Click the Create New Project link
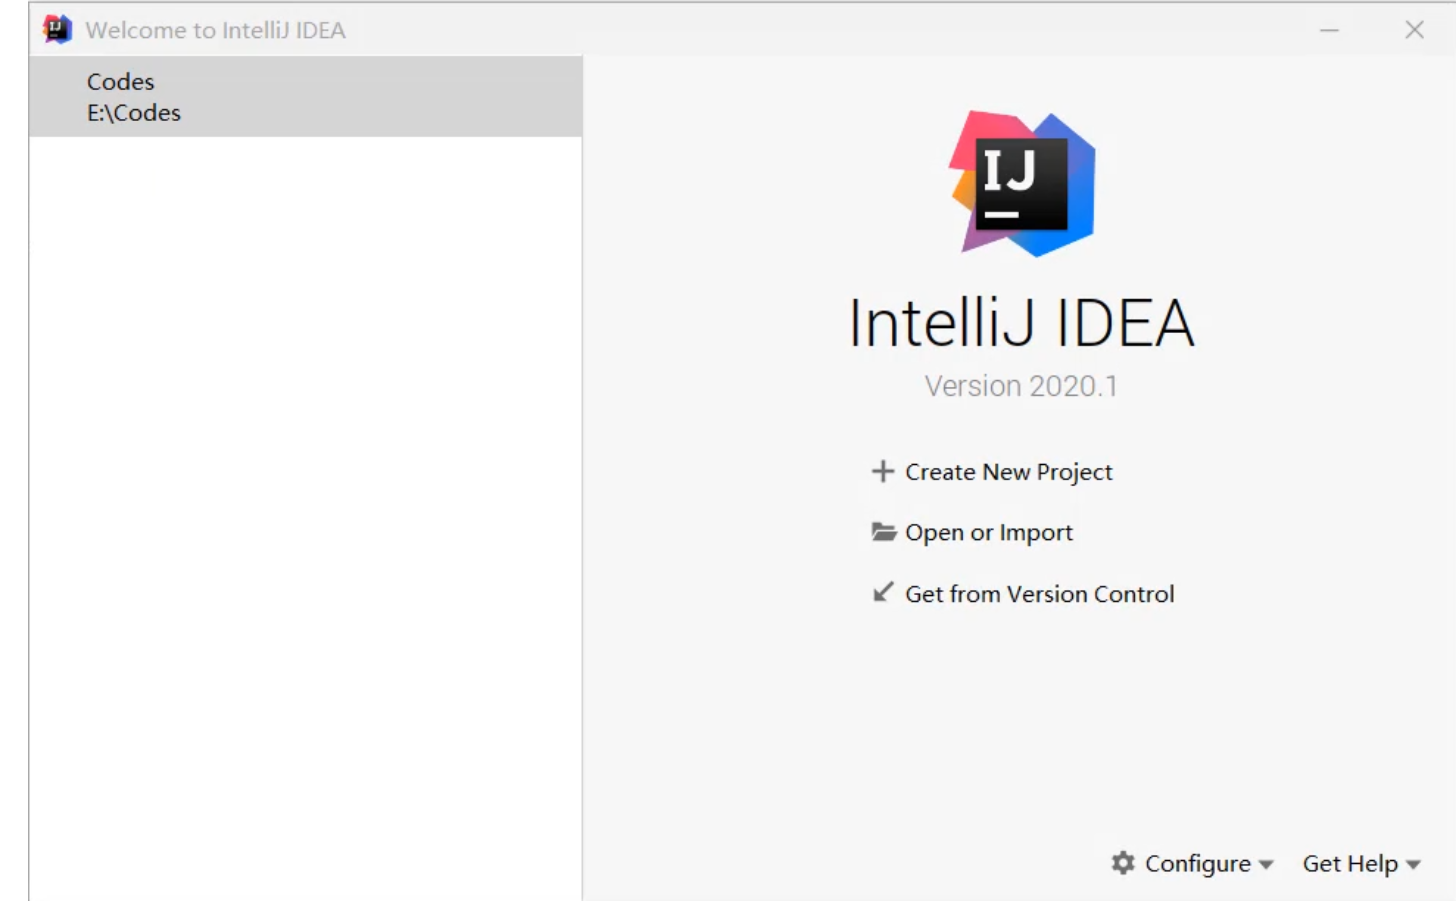The image size is (1456, 917). pos(1008,472)
